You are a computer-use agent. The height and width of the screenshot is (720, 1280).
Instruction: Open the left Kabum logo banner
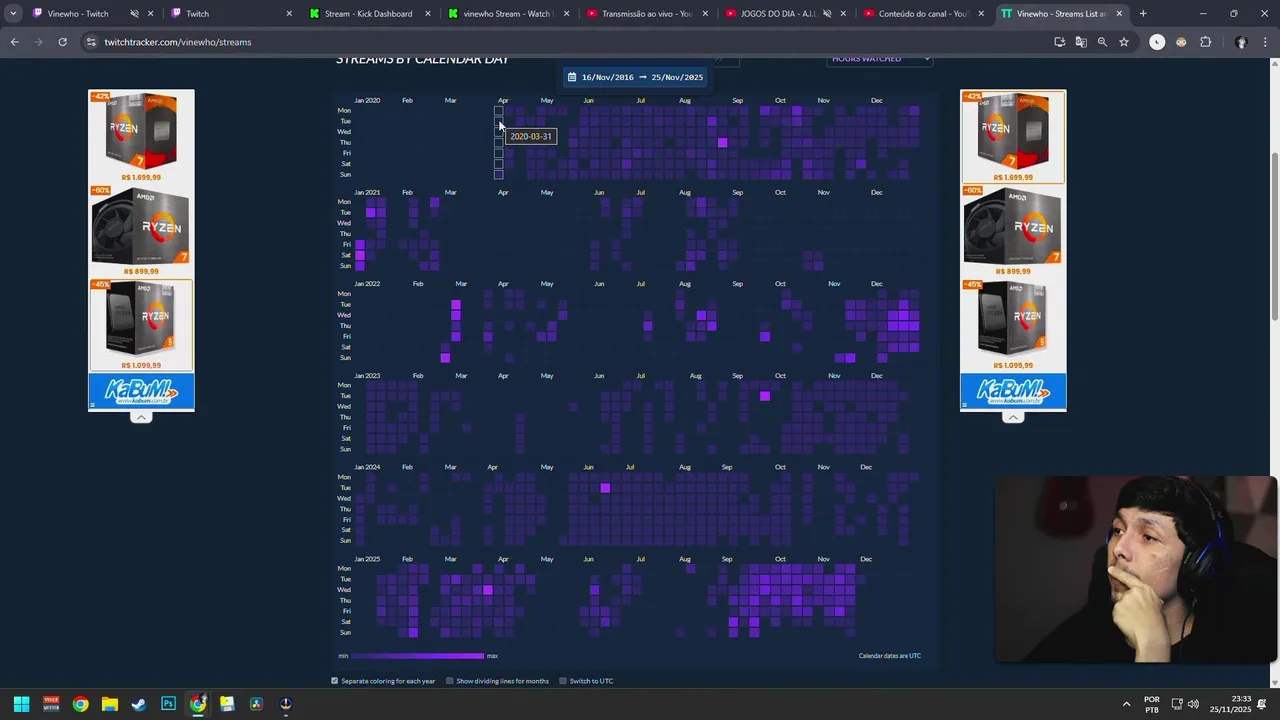coord(141,392)
